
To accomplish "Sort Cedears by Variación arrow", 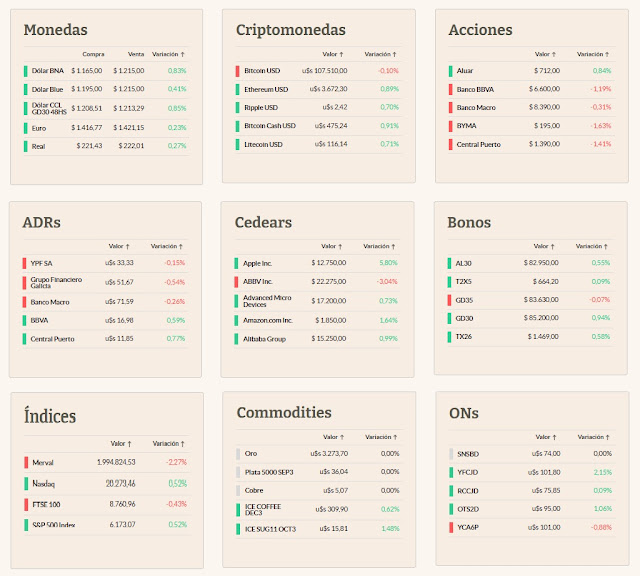I will [x=393, y=247].
